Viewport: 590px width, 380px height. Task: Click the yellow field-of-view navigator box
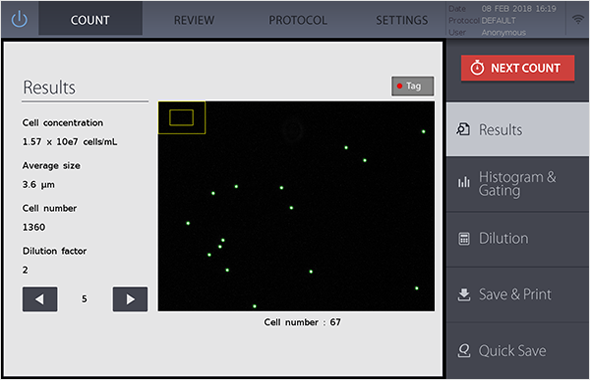181,117
